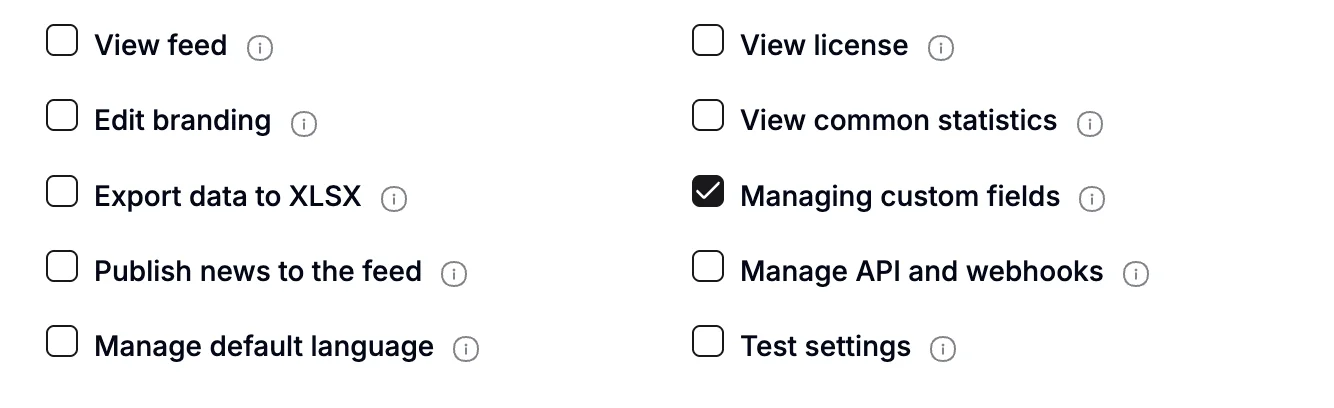Show info for Export data to XLSX

point(394,199)
